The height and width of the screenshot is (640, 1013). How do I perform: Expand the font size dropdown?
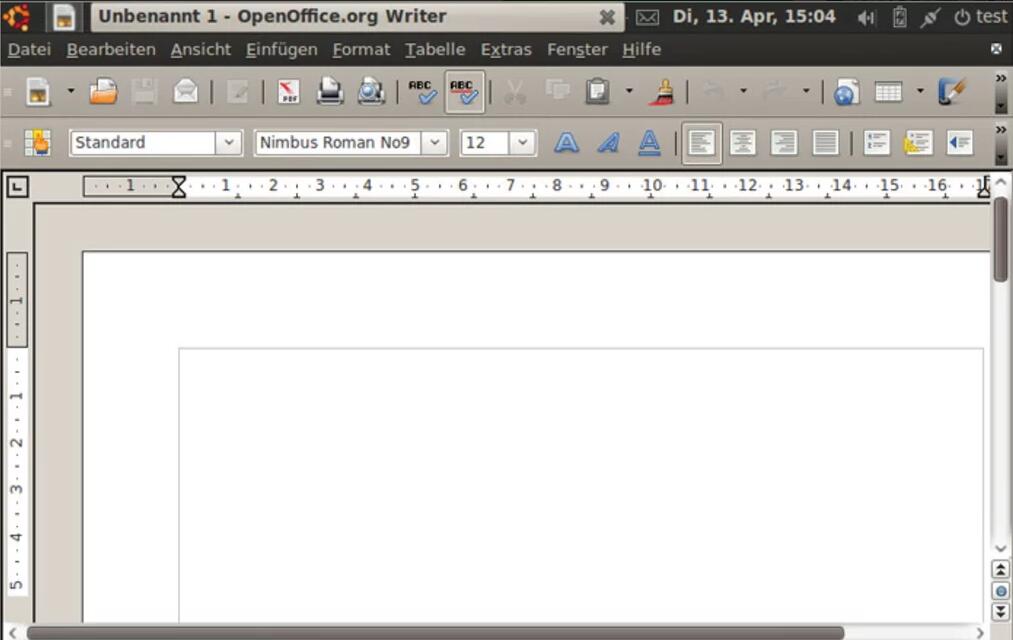[523, 143]
